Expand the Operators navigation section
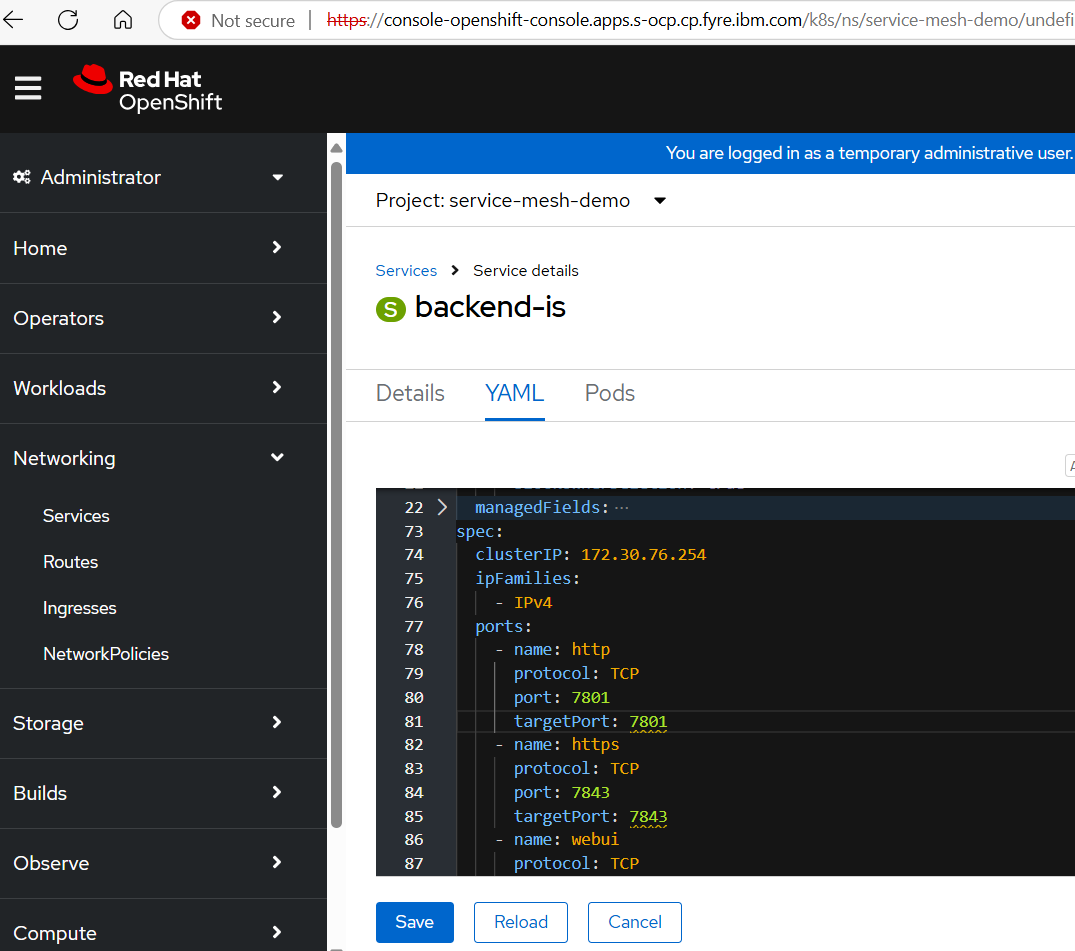The width and height of the screenshot is (1075, 951). coord(149,318)
